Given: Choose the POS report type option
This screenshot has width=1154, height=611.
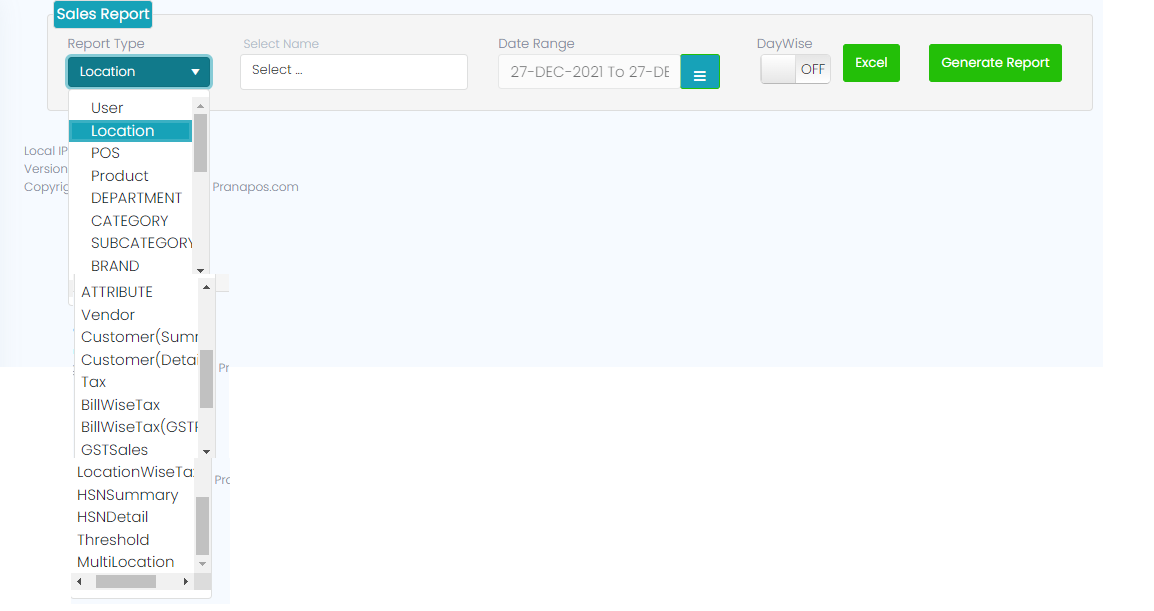Looking at the screenshot, I should point(105,153).
